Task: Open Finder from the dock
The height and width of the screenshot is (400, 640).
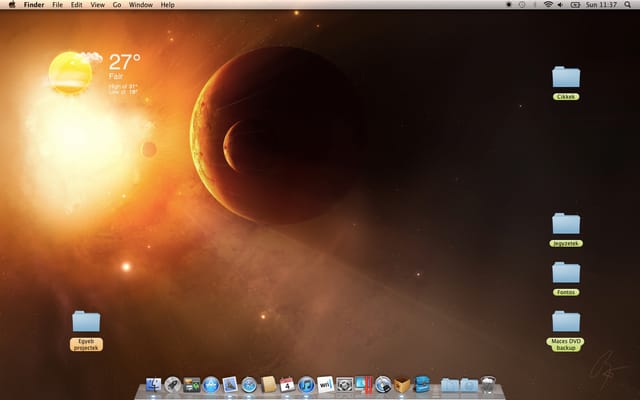Action: pyautogui.click(x=153, y=385)
